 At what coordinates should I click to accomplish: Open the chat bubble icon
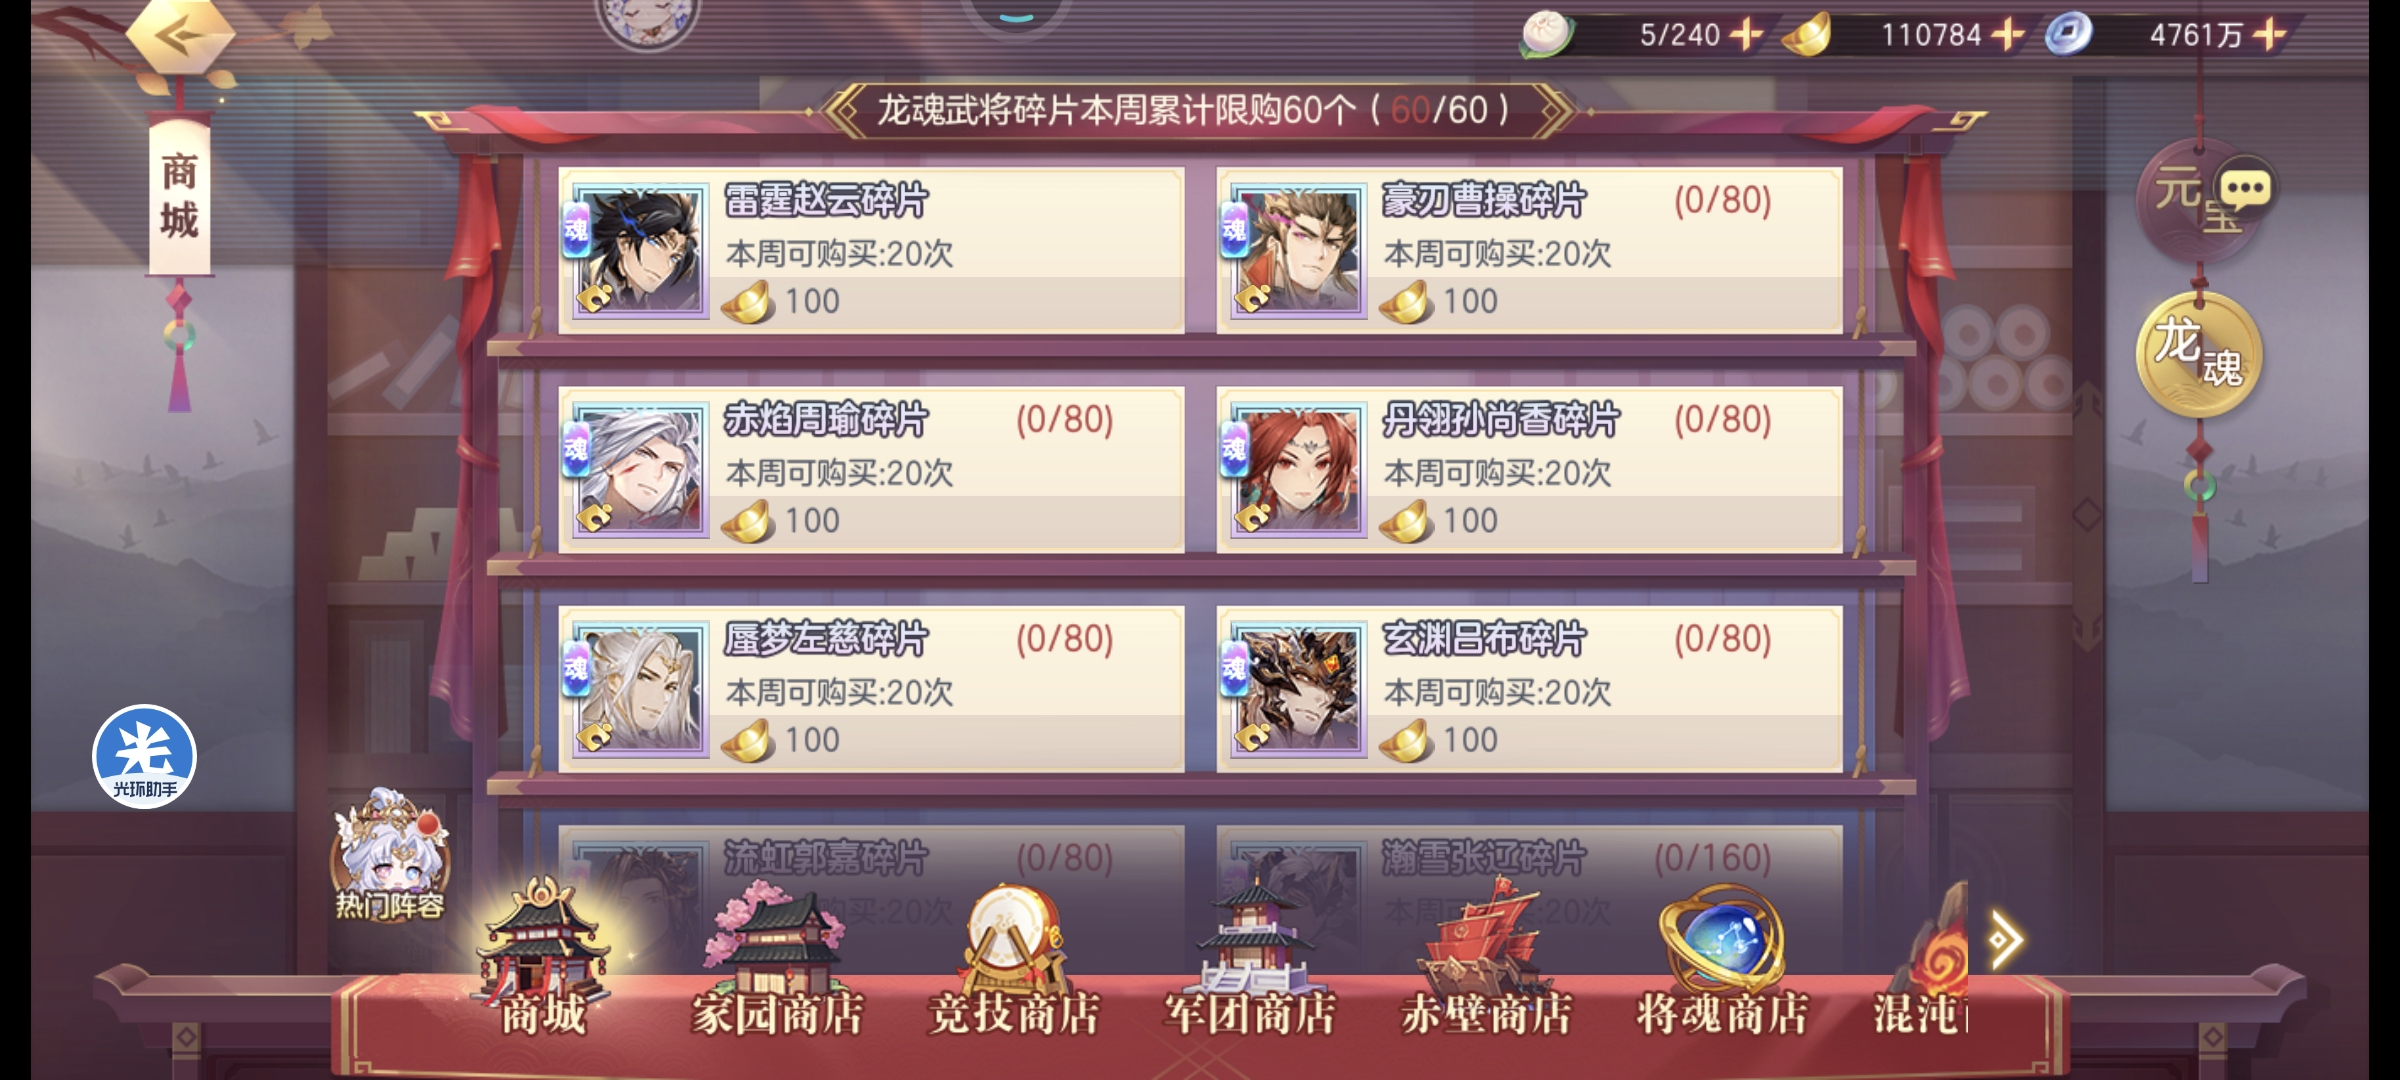click(2245, 190)
